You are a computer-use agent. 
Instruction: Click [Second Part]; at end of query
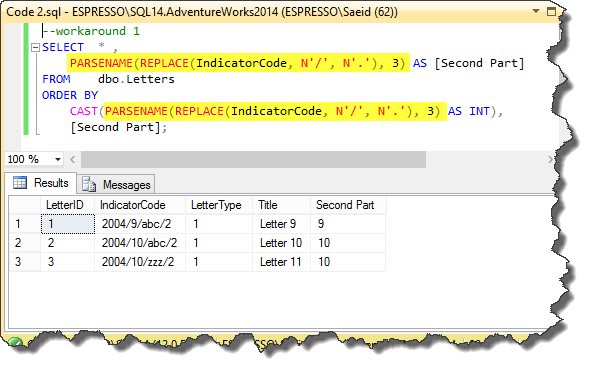click(x=118, y=127)
